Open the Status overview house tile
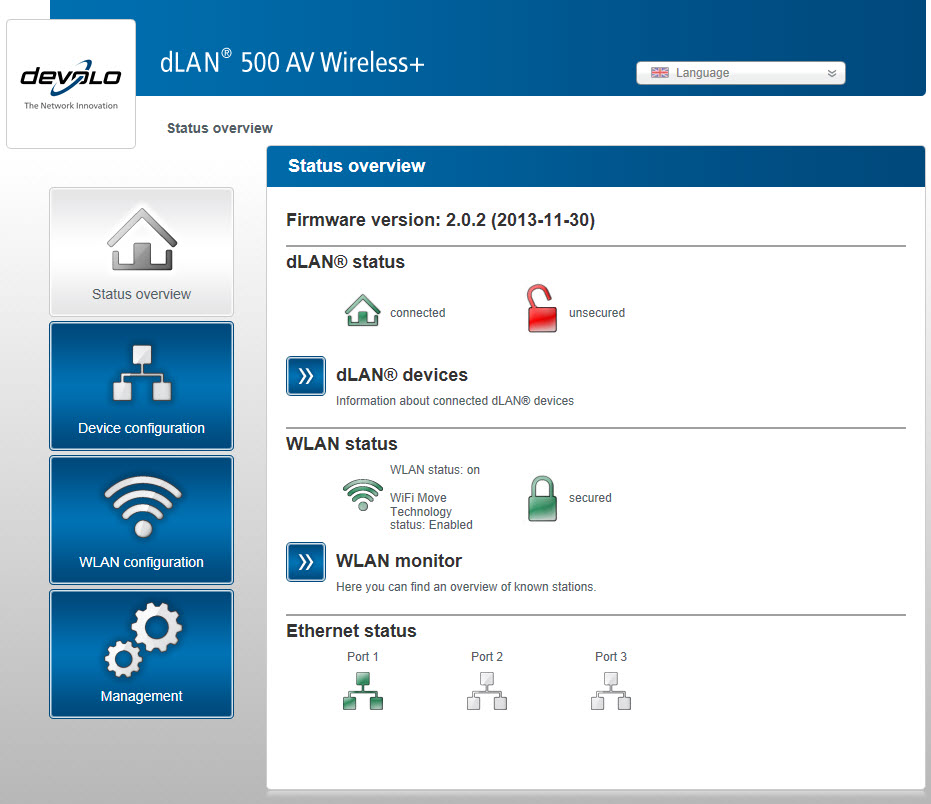 [x=141, y=252]
